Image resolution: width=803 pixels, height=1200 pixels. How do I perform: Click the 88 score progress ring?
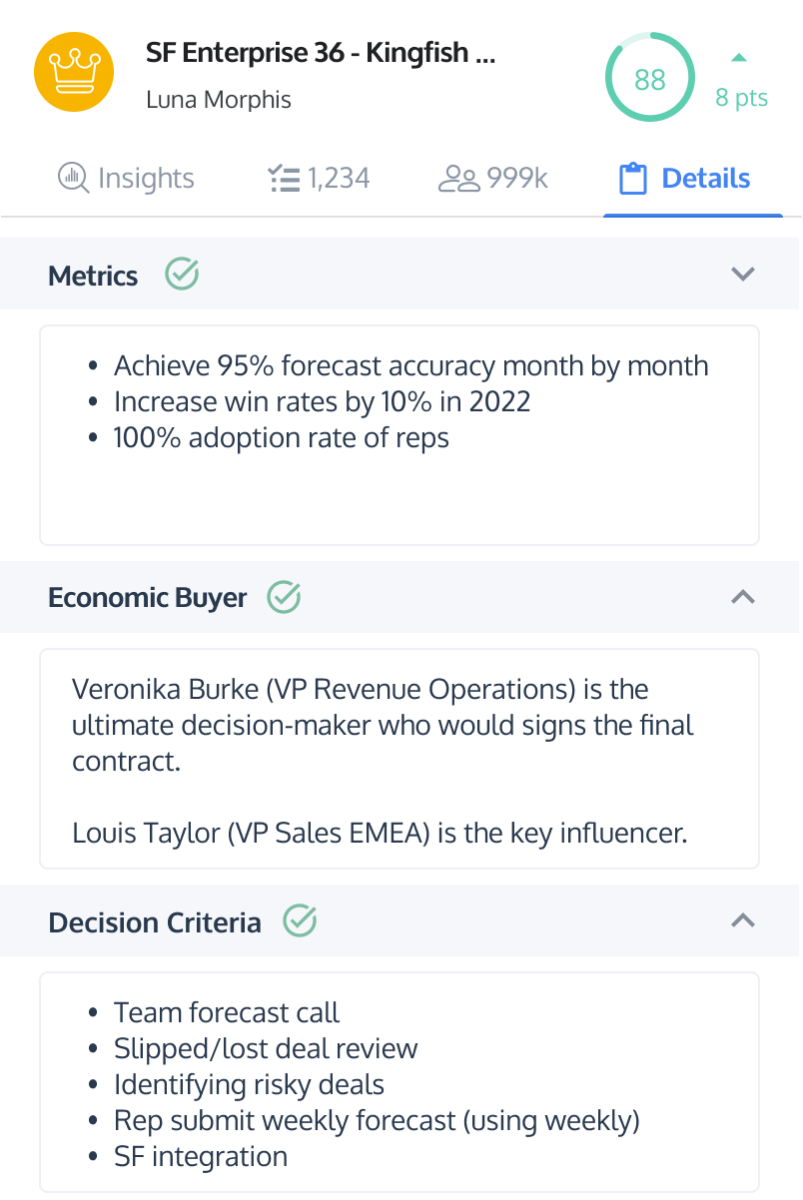point(649,78)
